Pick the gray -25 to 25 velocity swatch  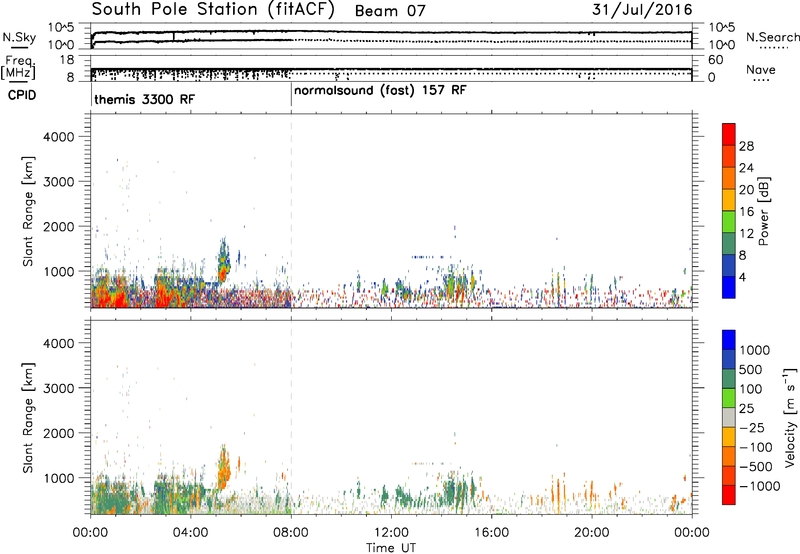(729, 417)
